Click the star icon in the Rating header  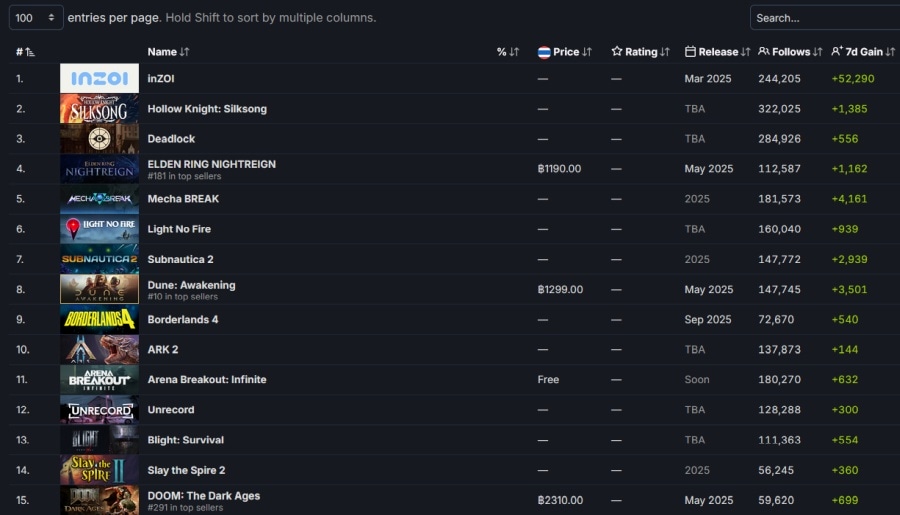616,51
